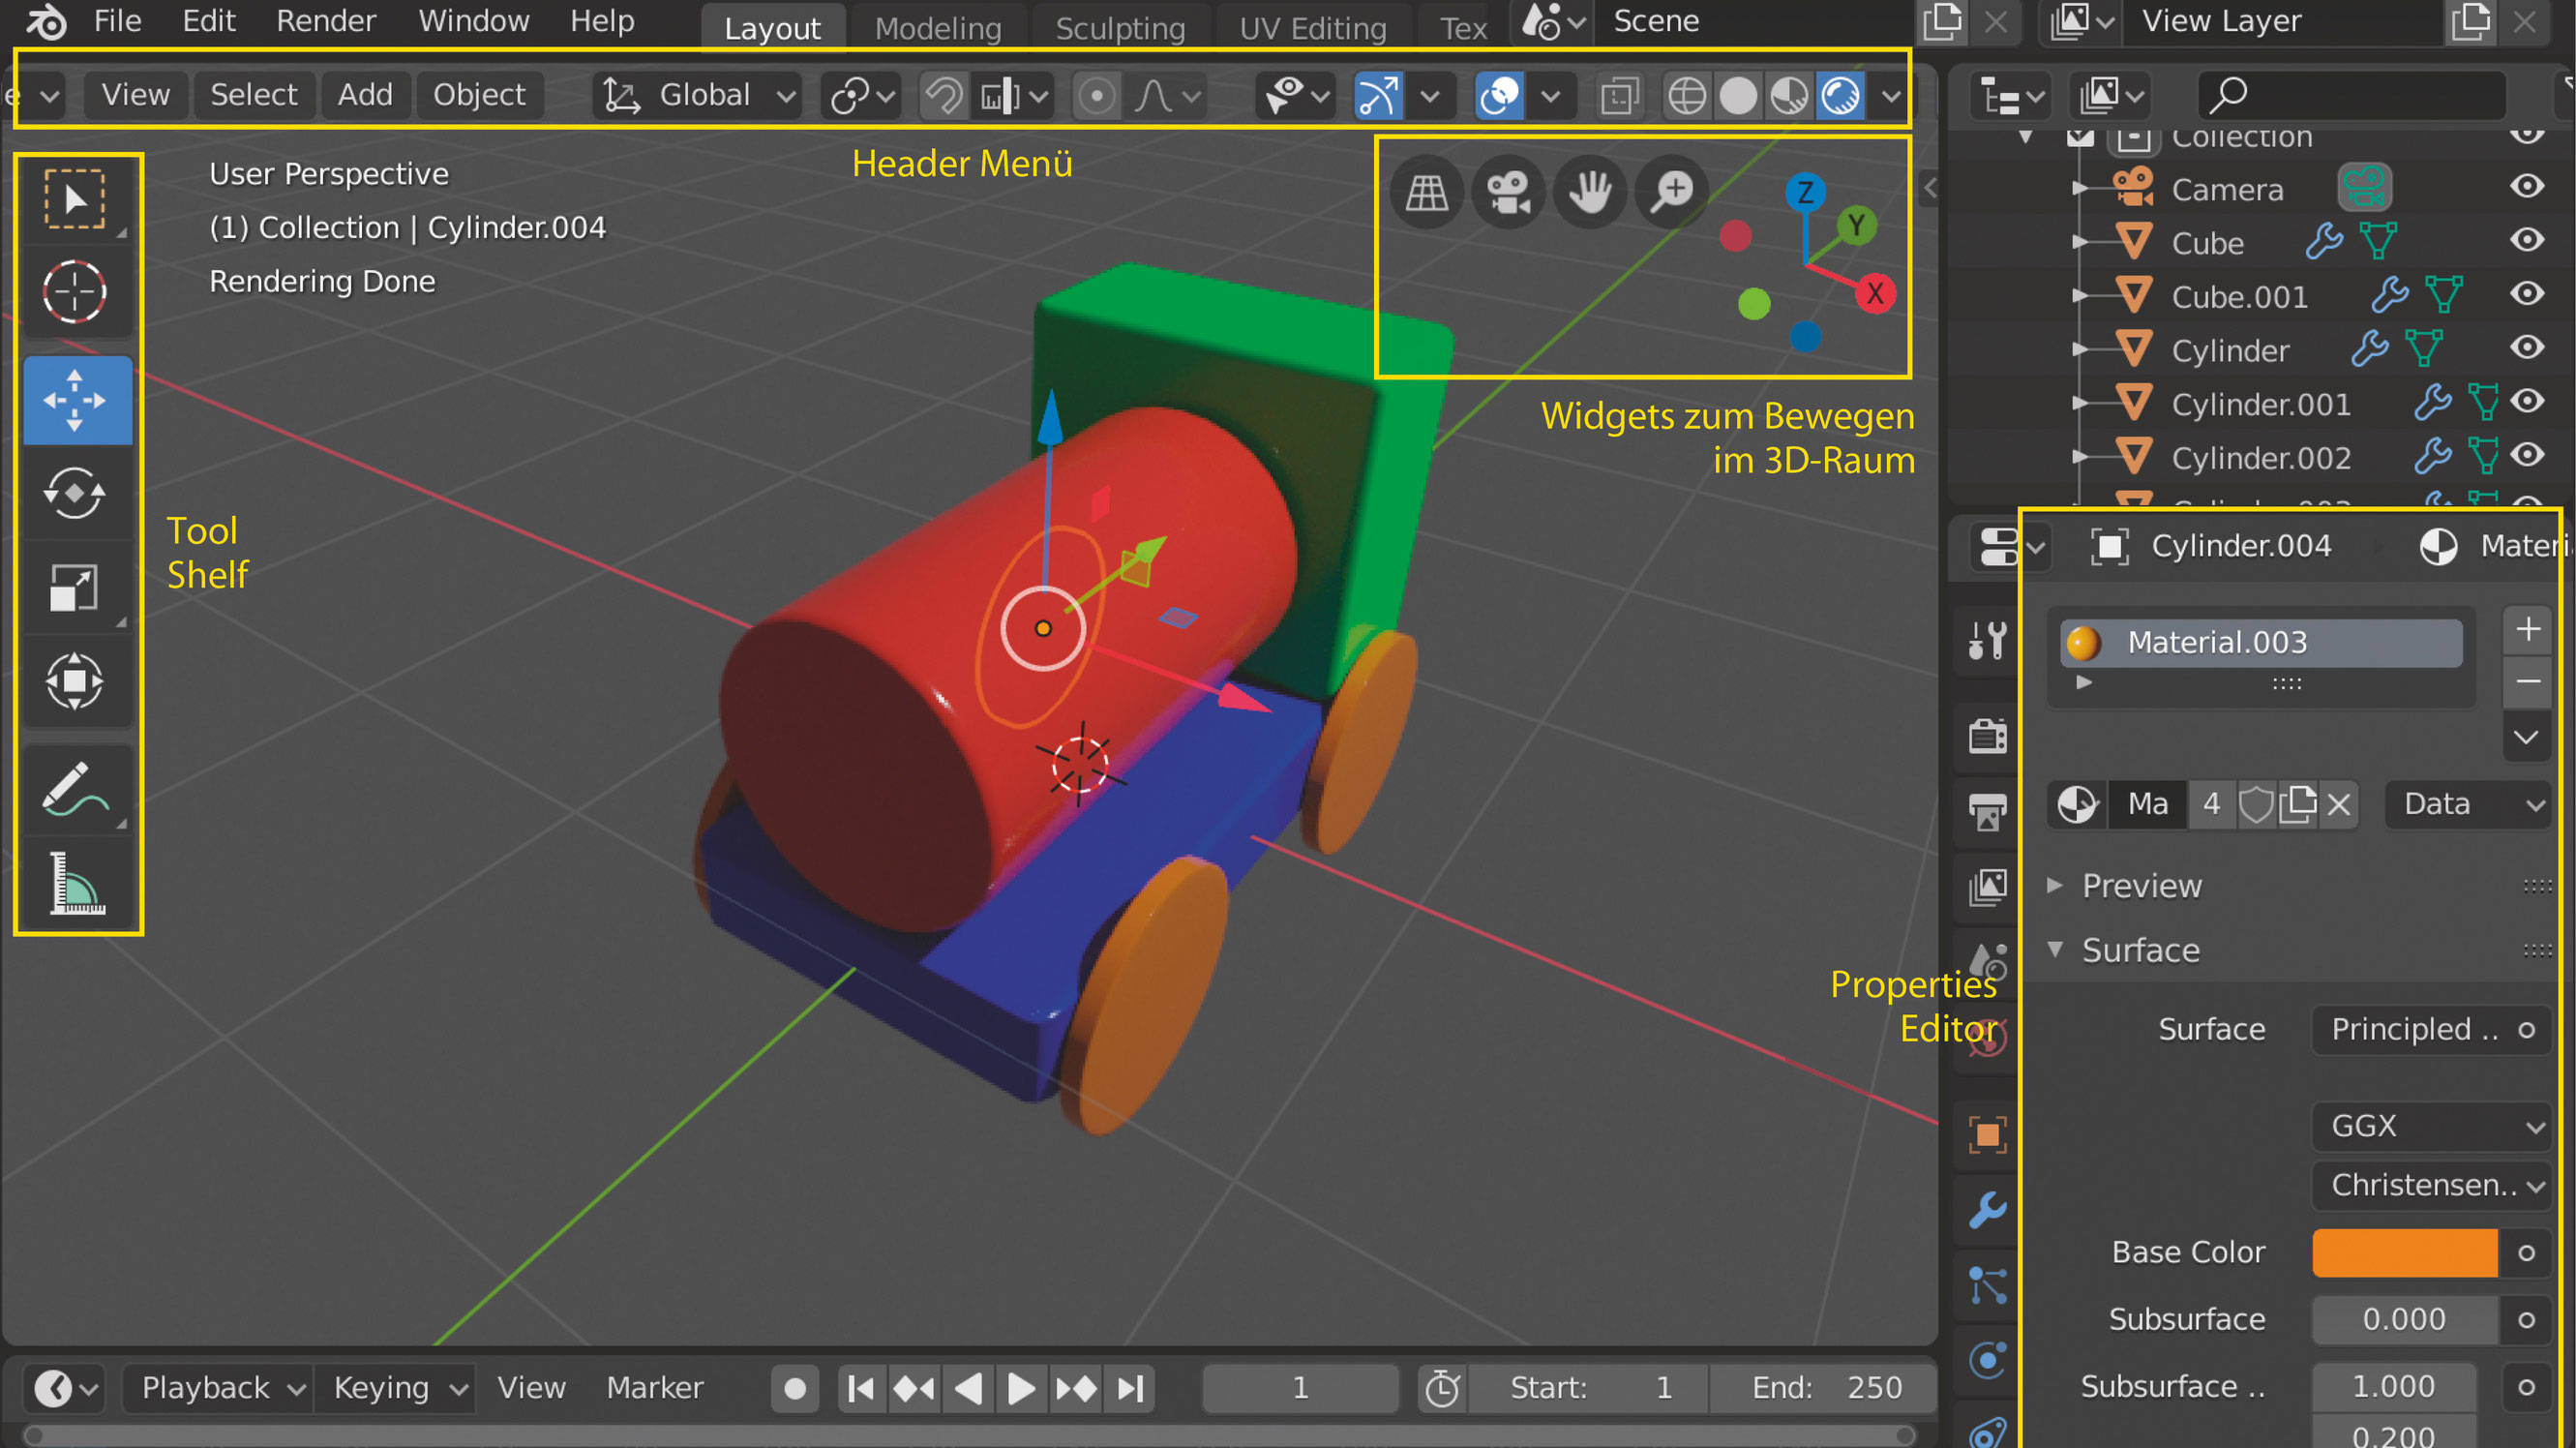Toggle visibility of Cylinder.001
Screen dimensions: 2576x1448
tap(2527, 402)
